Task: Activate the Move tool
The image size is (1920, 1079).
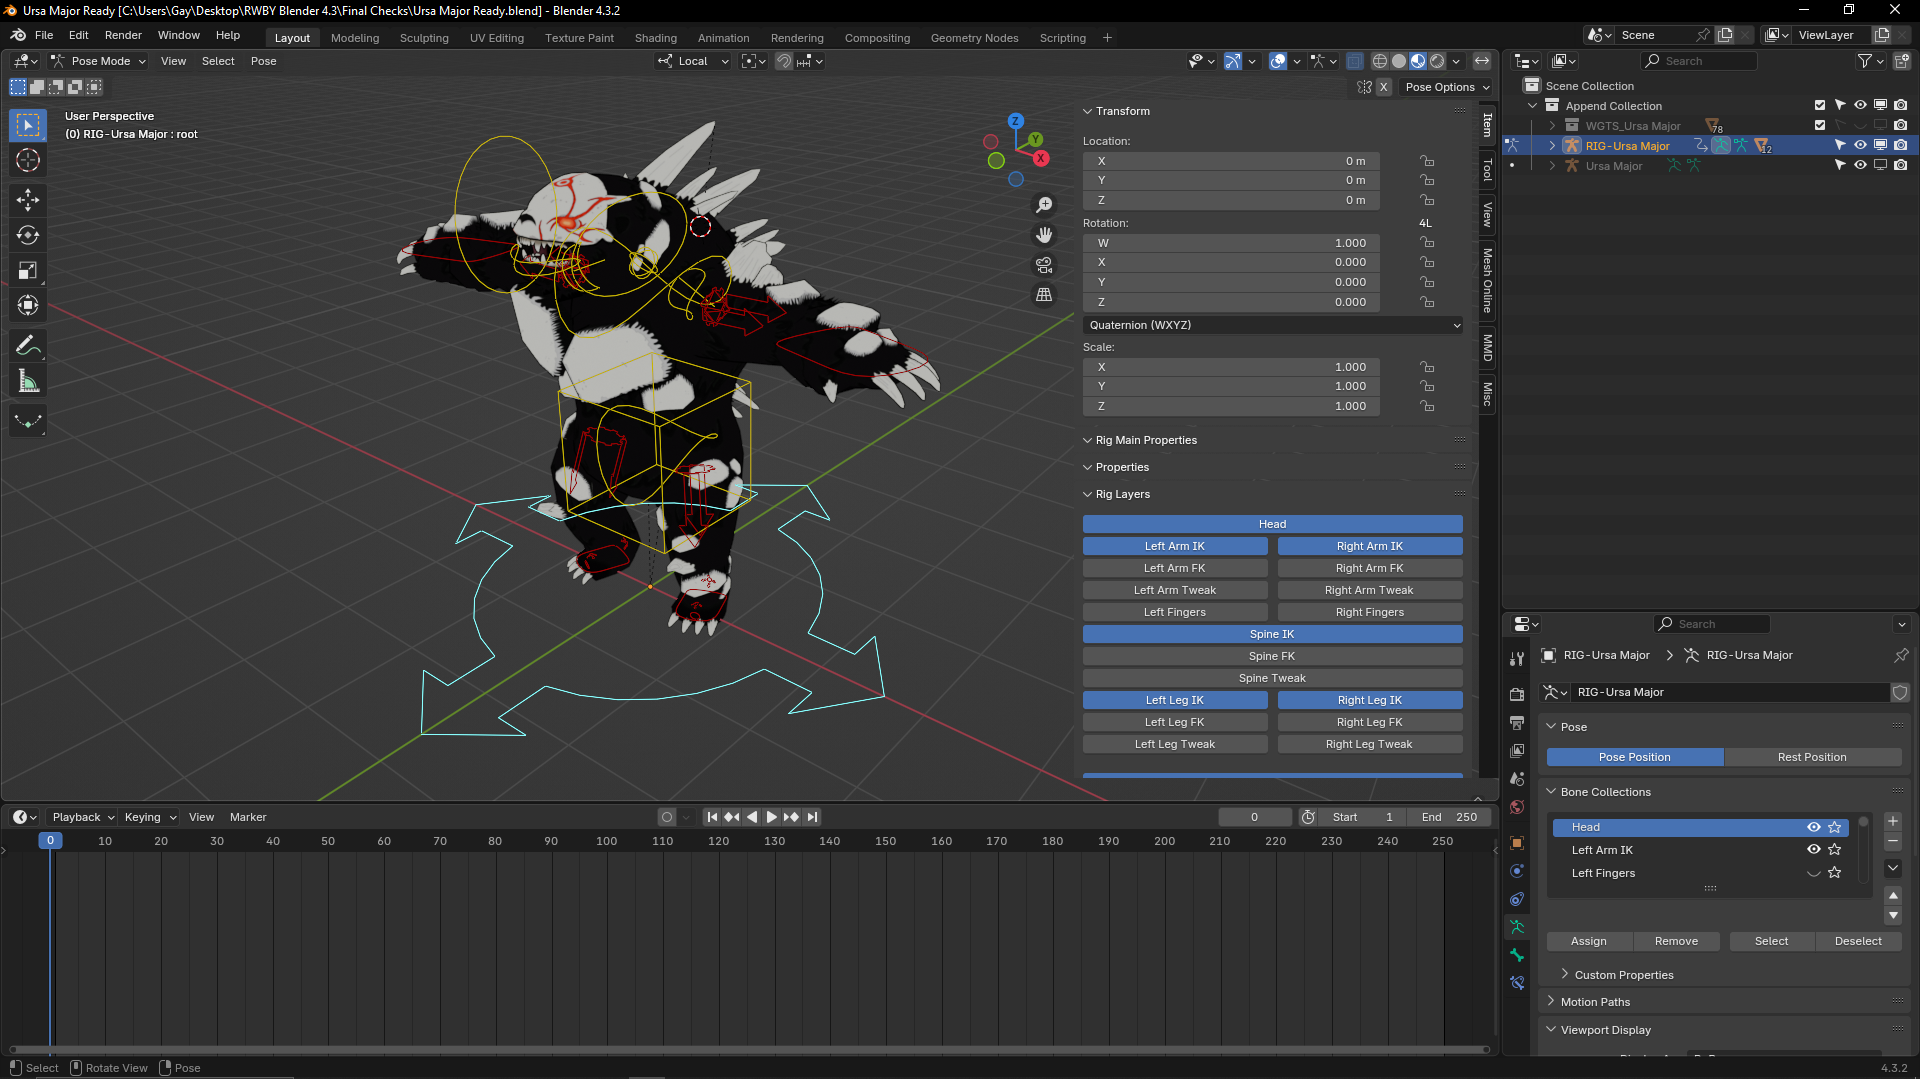Action: pyautogui.click(x=28, y=200)
